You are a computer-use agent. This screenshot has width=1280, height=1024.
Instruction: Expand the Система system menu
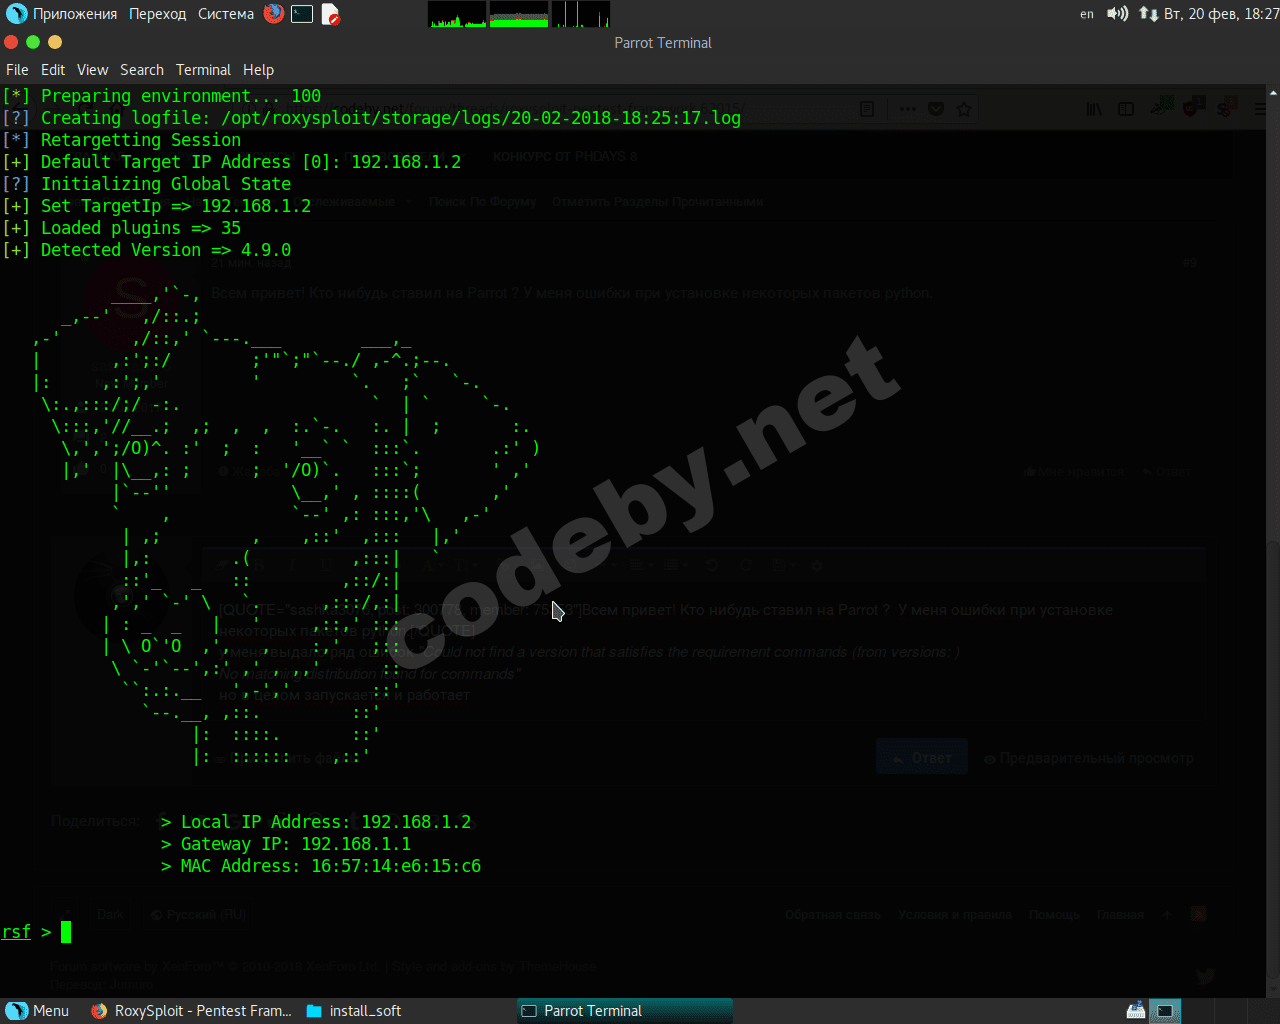point(226,14)
